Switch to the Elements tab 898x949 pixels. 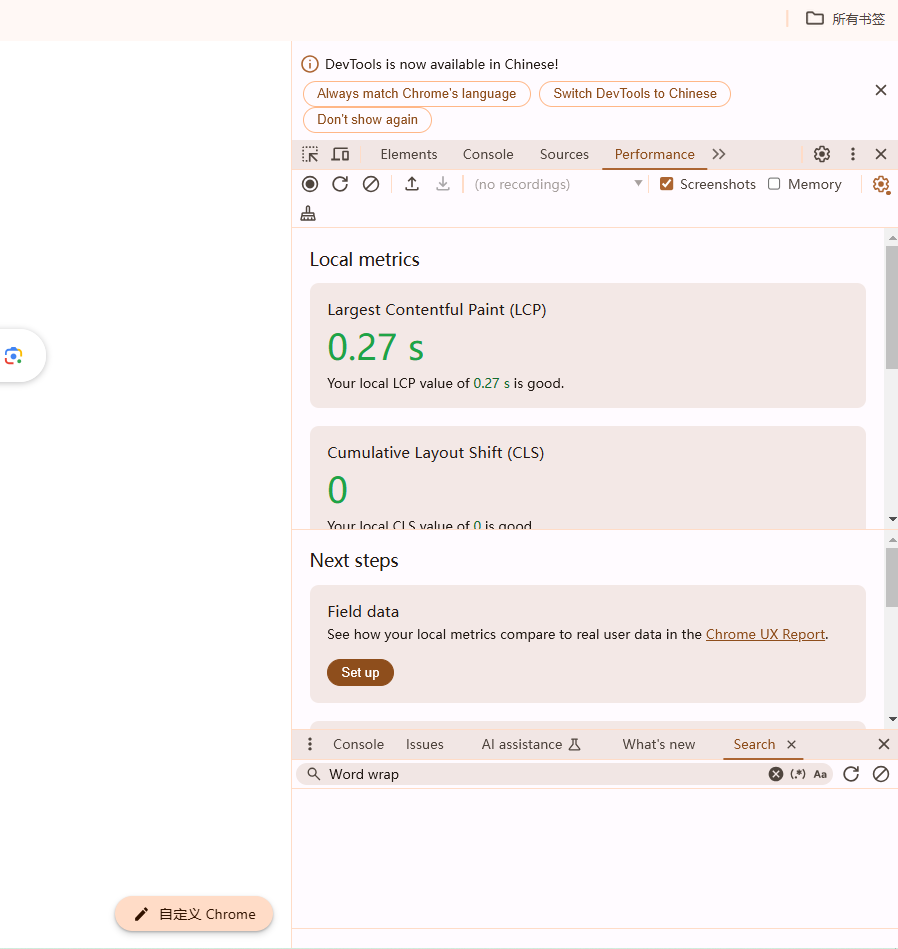tap(408, 154)
